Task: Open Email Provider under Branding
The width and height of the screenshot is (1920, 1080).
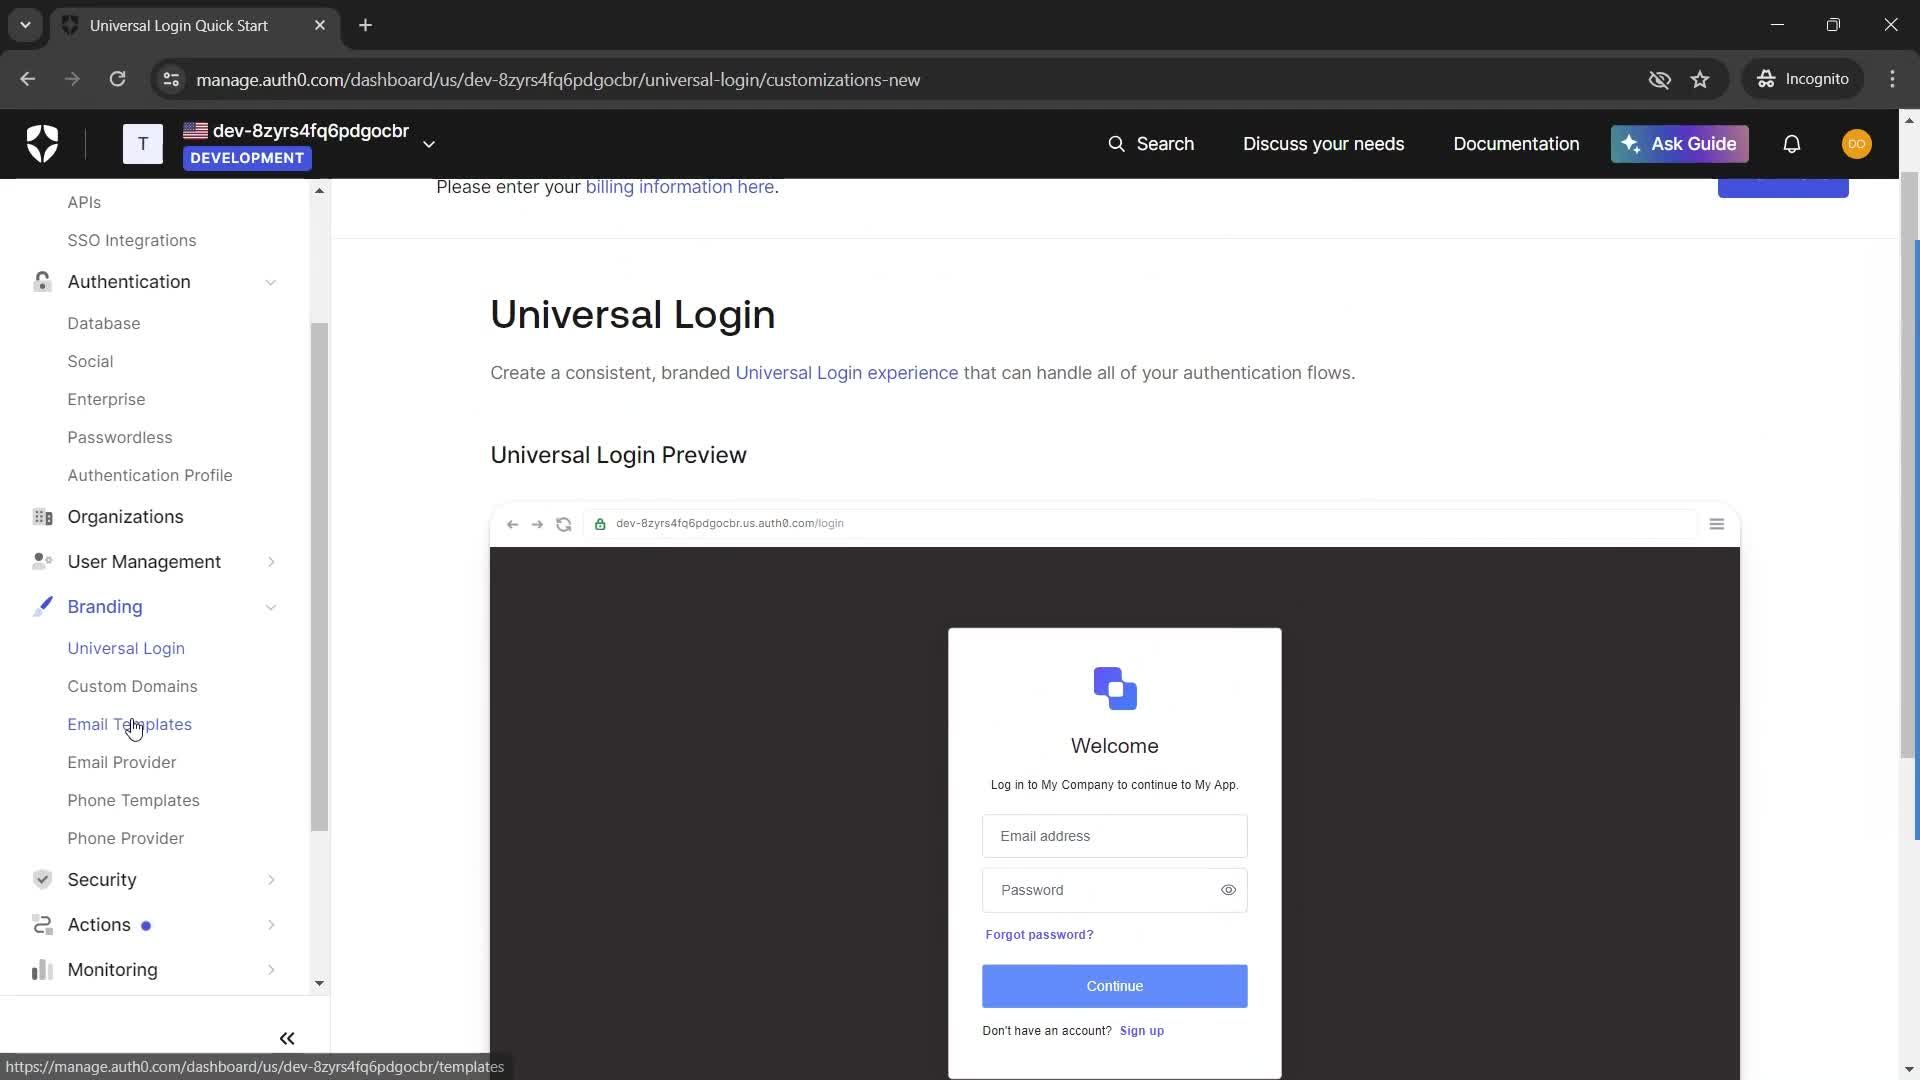Action: tap(122, 762)
